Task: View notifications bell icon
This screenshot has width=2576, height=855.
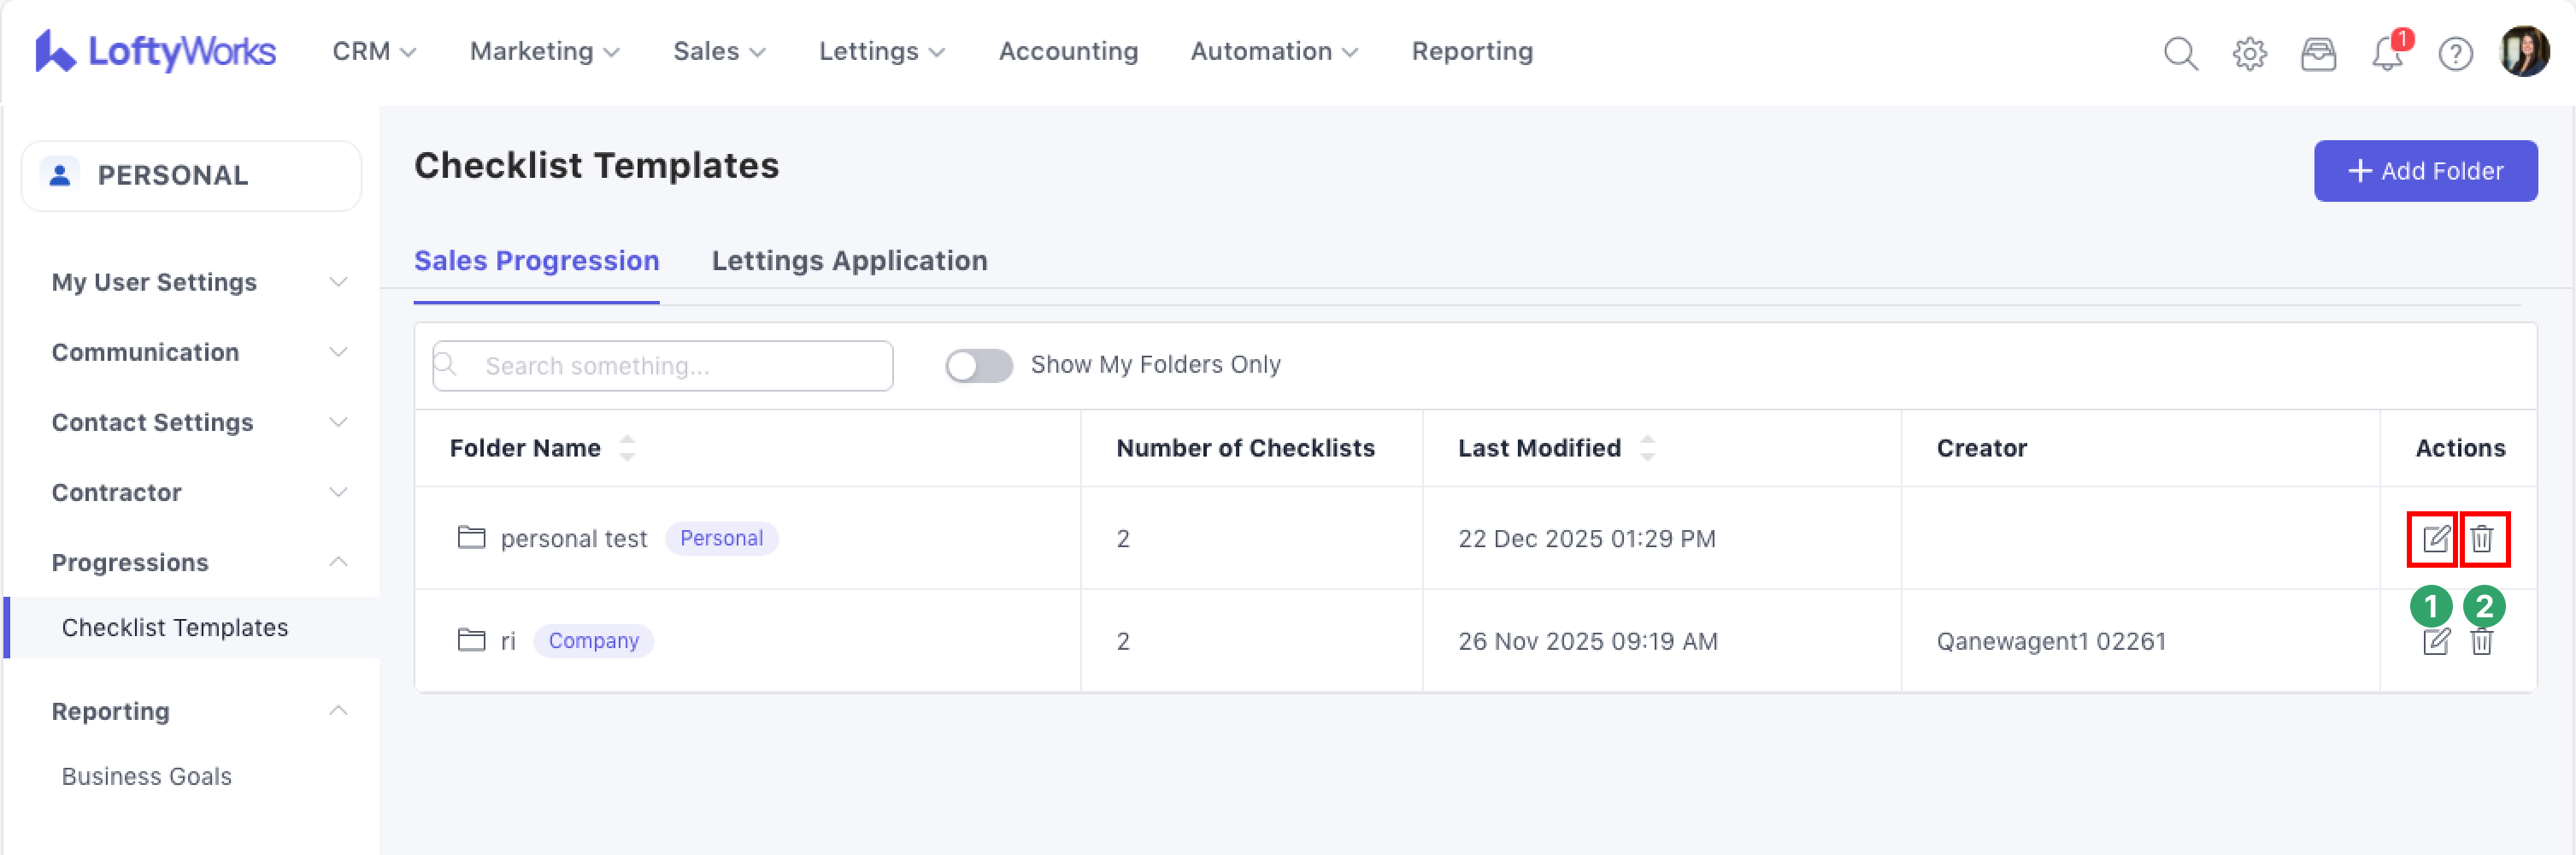Action: [2387, 53]
